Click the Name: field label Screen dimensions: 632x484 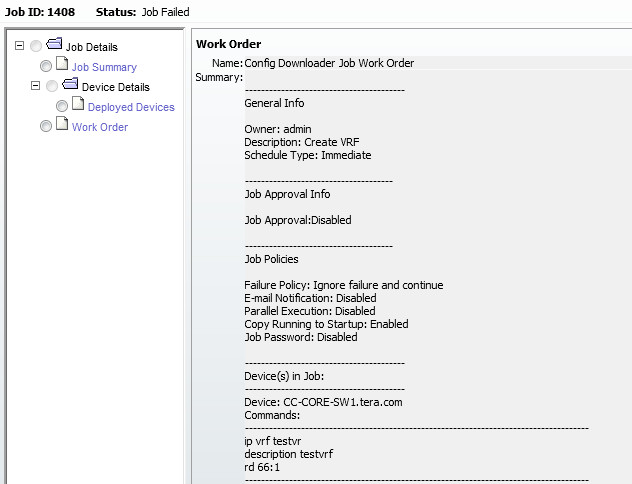pos(228,63)
